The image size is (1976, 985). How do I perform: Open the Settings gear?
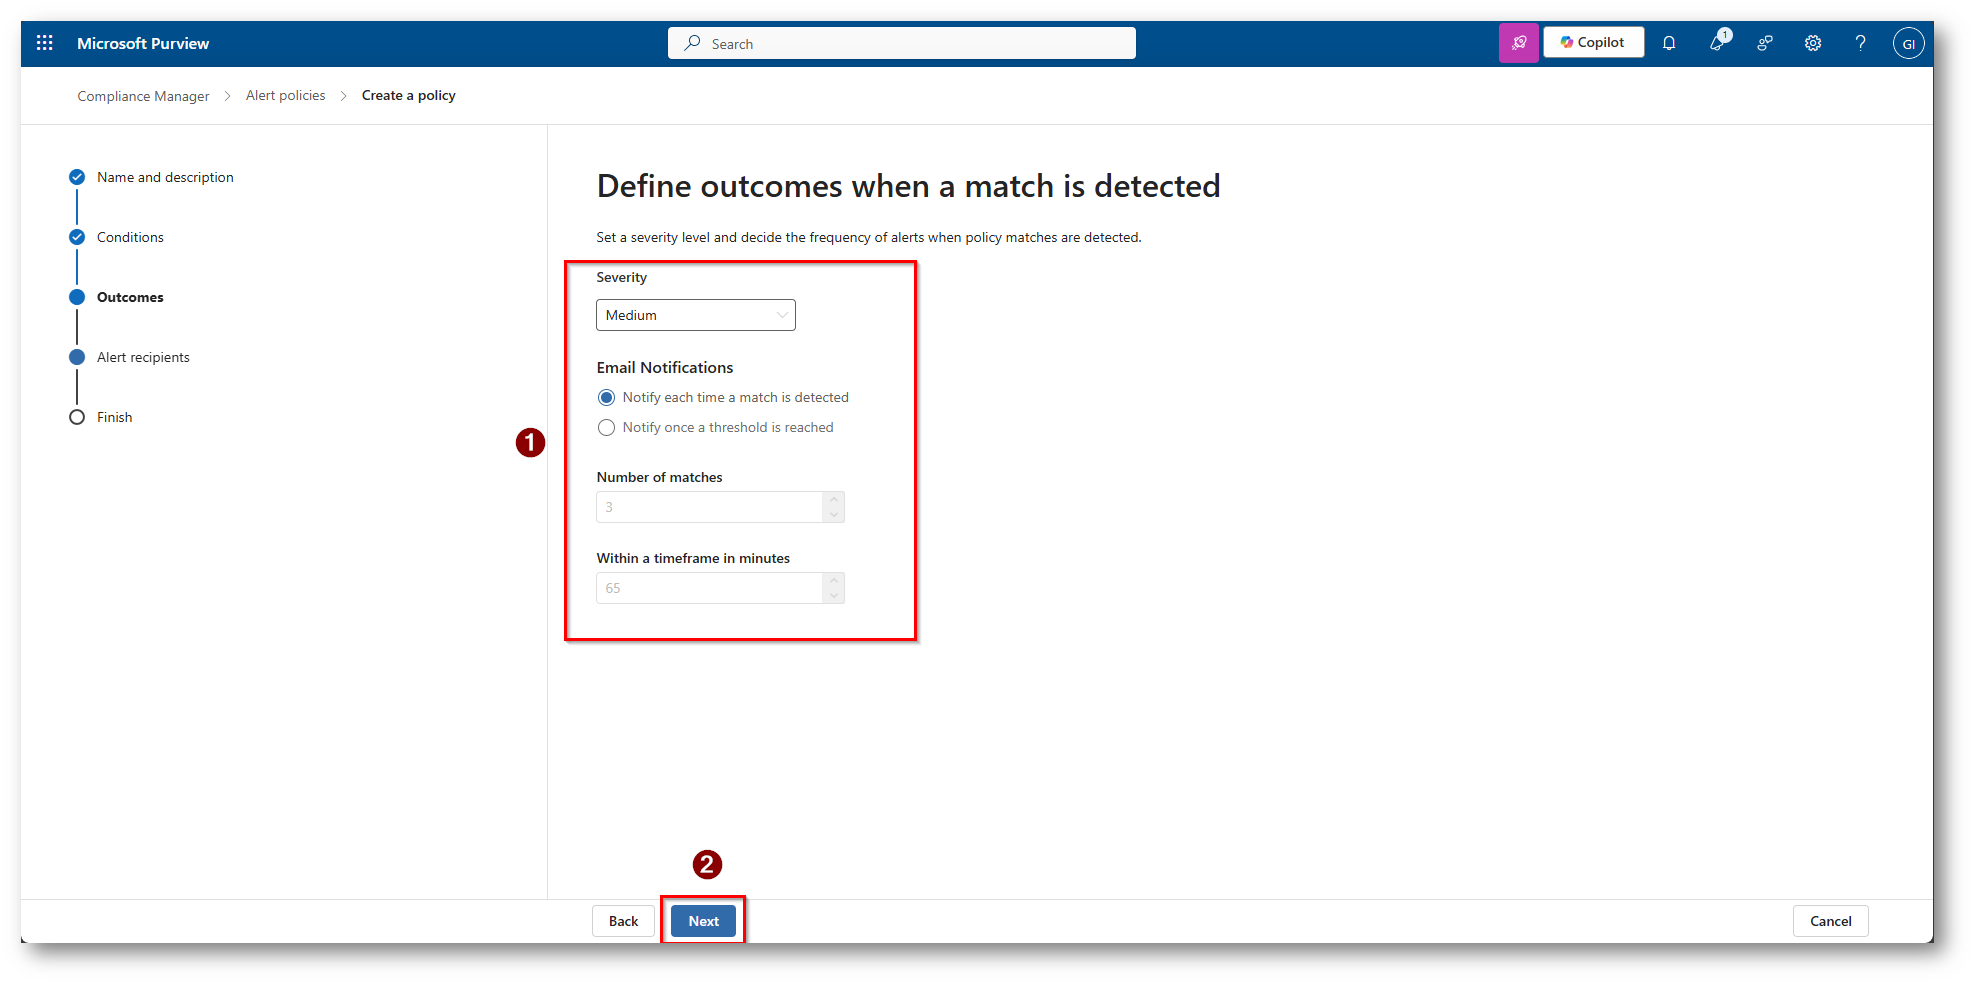(1813, 43)
